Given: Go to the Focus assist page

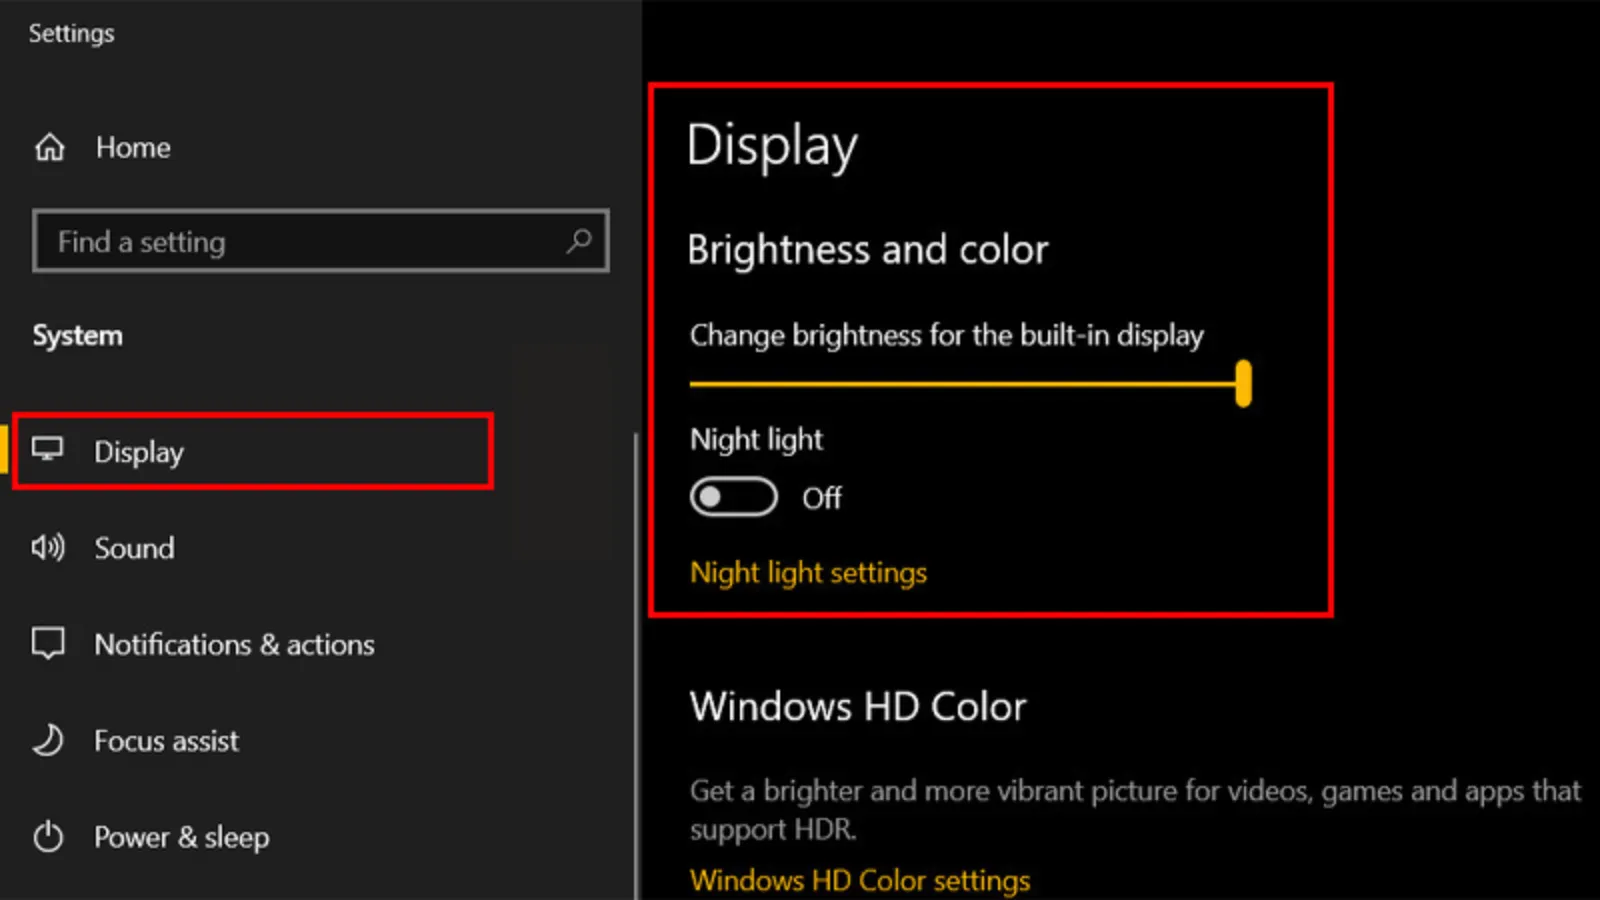Looking at the screenshot, I should tap(166, 740).
